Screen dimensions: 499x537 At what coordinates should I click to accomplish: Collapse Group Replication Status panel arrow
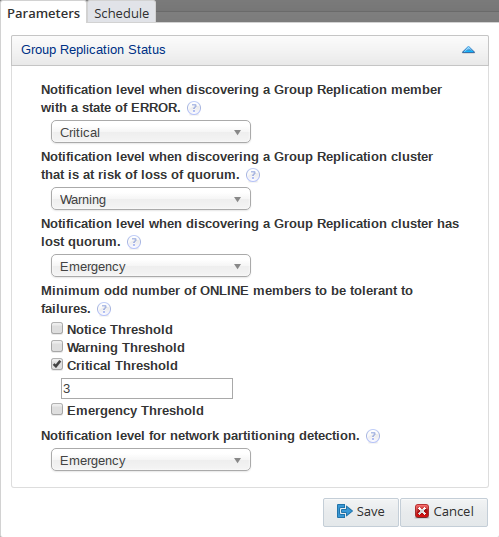click(468, 50)
